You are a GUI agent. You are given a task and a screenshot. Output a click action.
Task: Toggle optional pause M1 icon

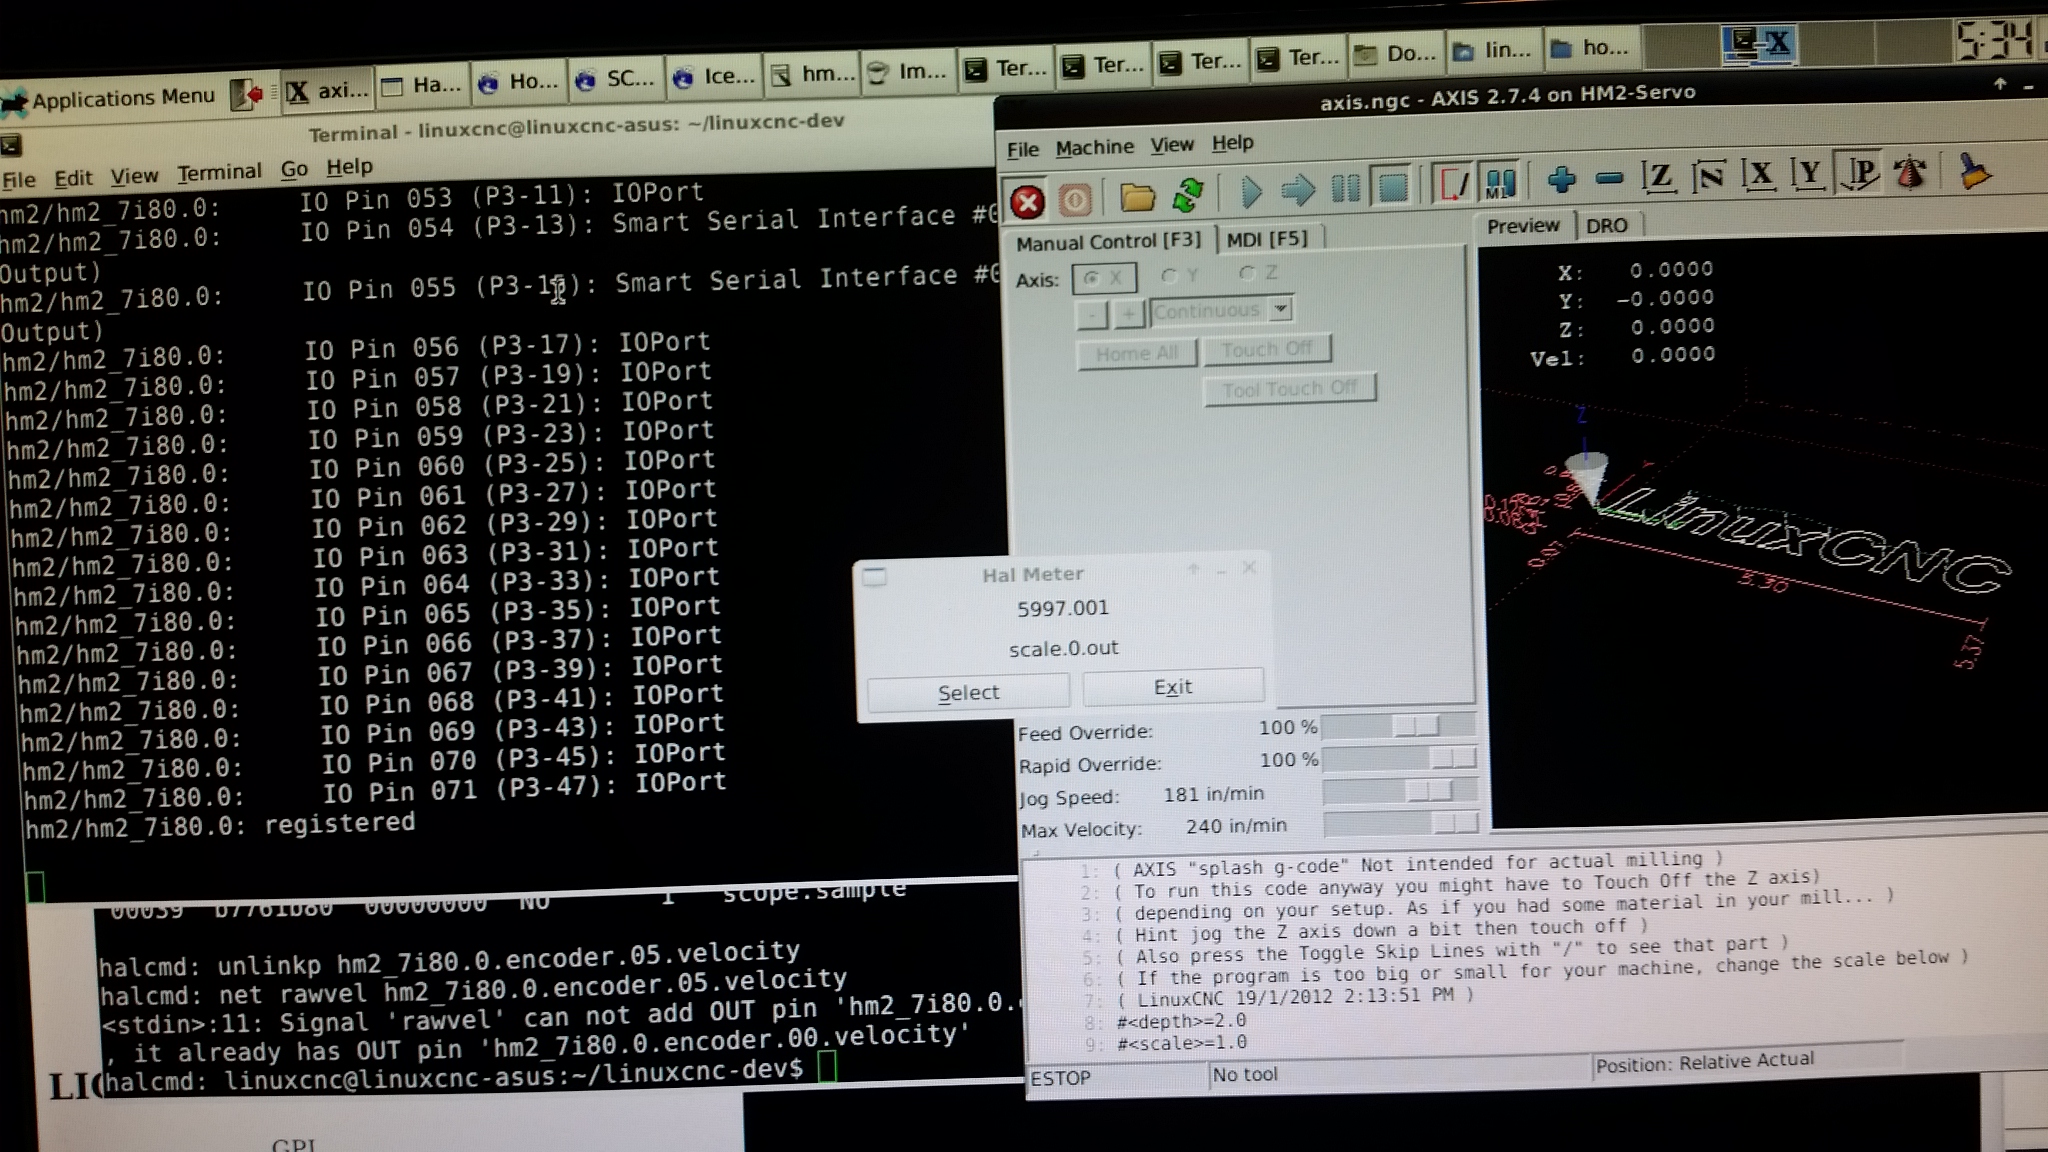(1500, 183)
